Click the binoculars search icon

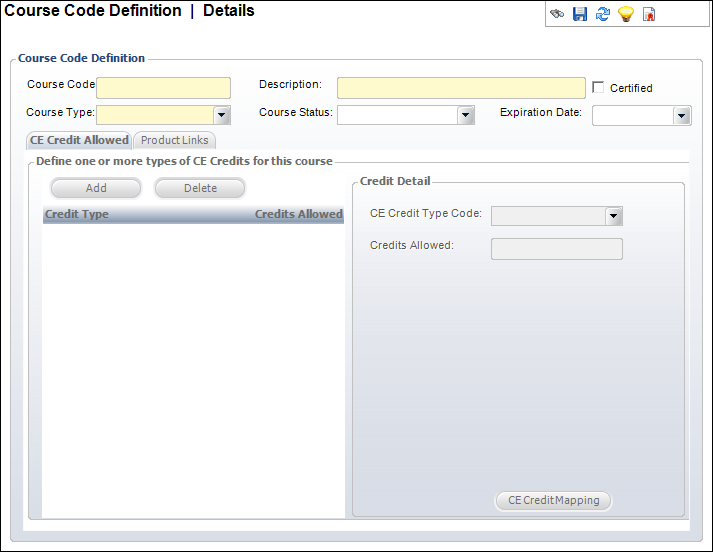pos(557,15)
